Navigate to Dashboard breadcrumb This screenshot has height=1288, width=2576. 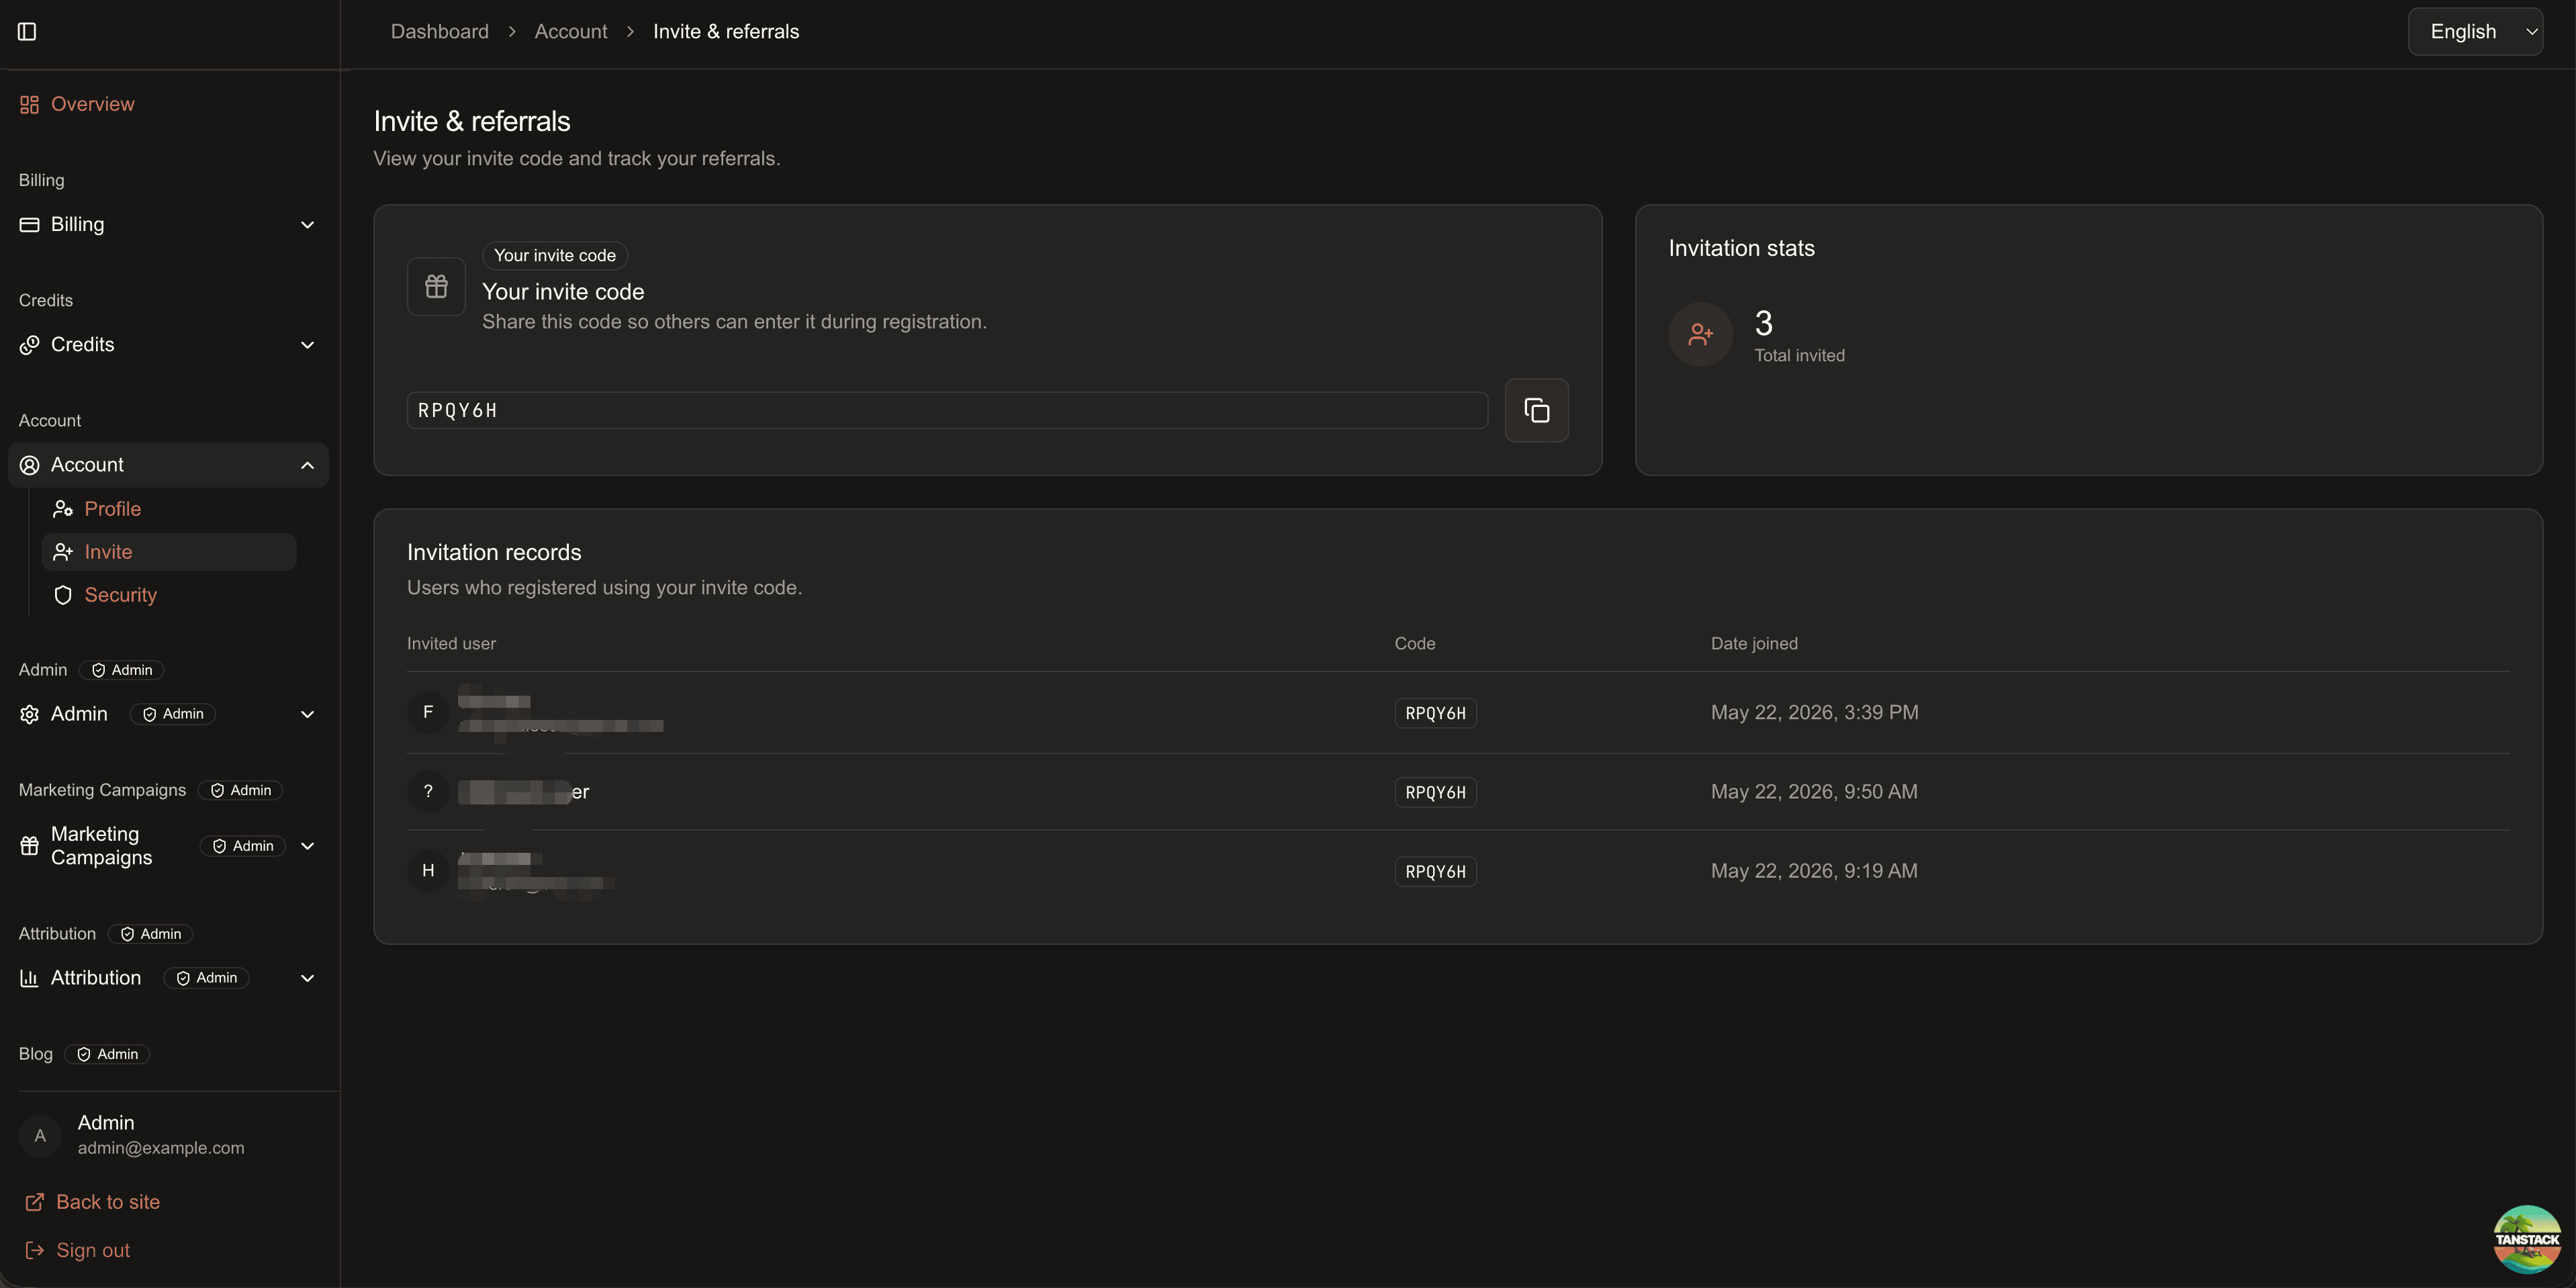(x=439, y=32)
